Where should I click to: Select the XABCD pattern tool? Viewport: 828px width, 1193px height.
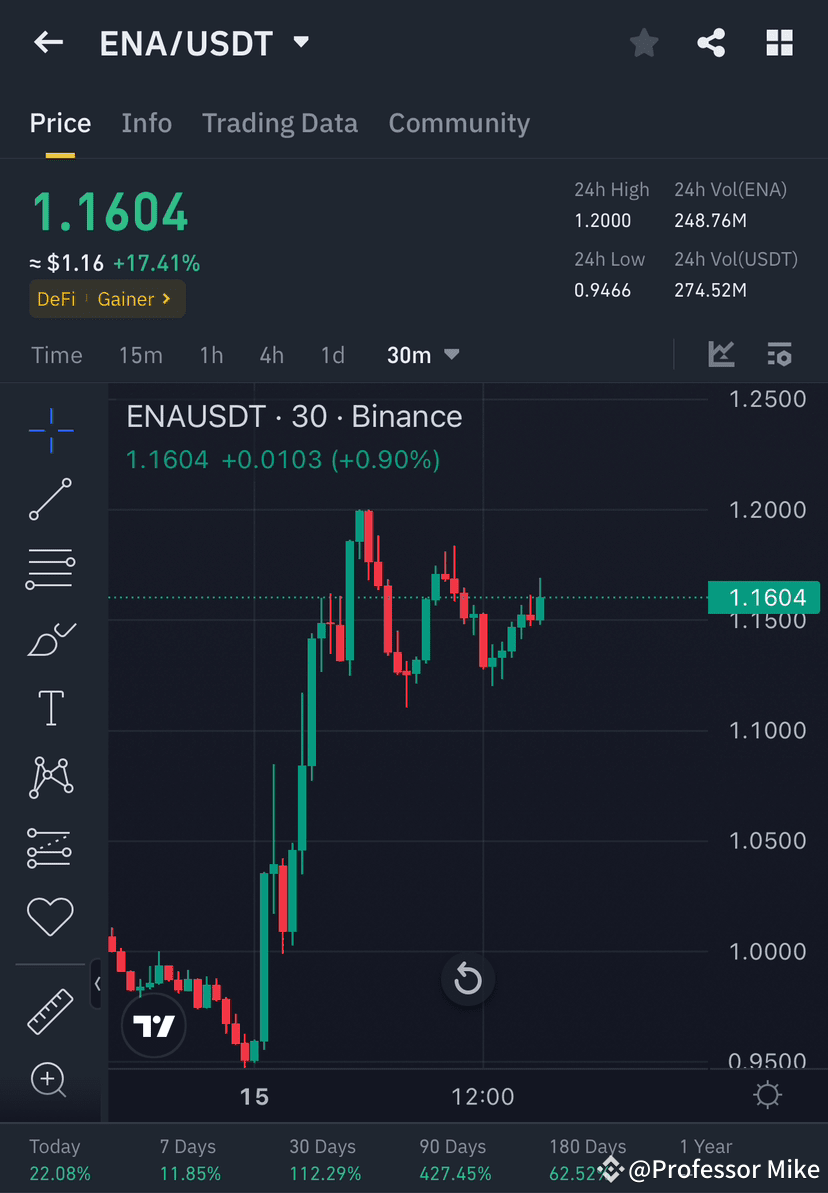[51, 777]
